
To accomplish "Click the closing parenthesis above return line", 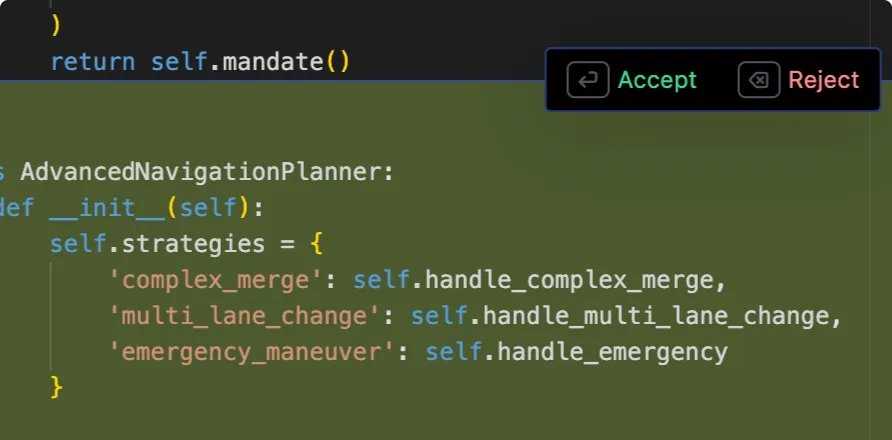I will tap(56, 26).
